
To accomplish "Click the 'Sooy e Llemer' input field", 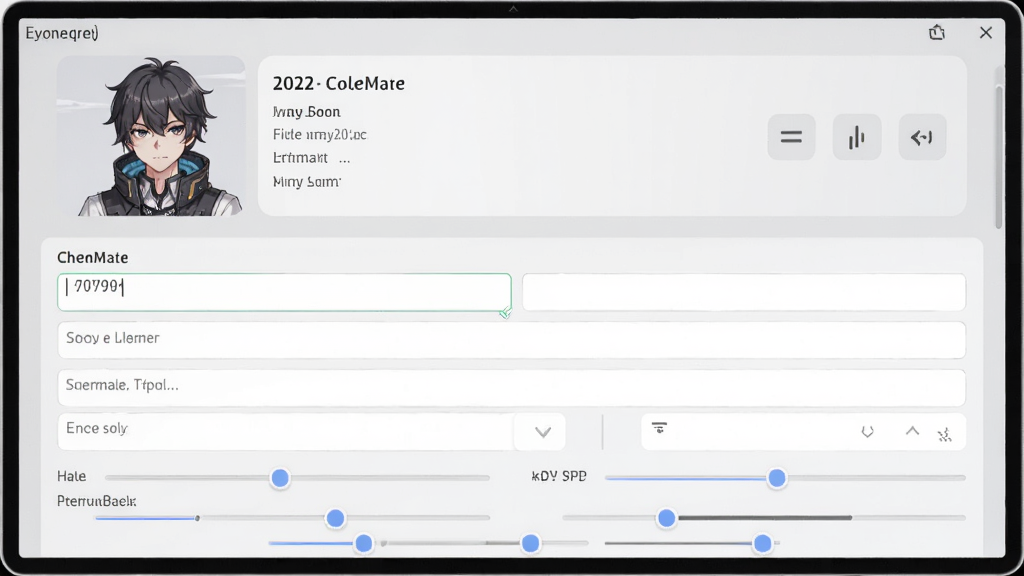I will click(x=511, y=340).
